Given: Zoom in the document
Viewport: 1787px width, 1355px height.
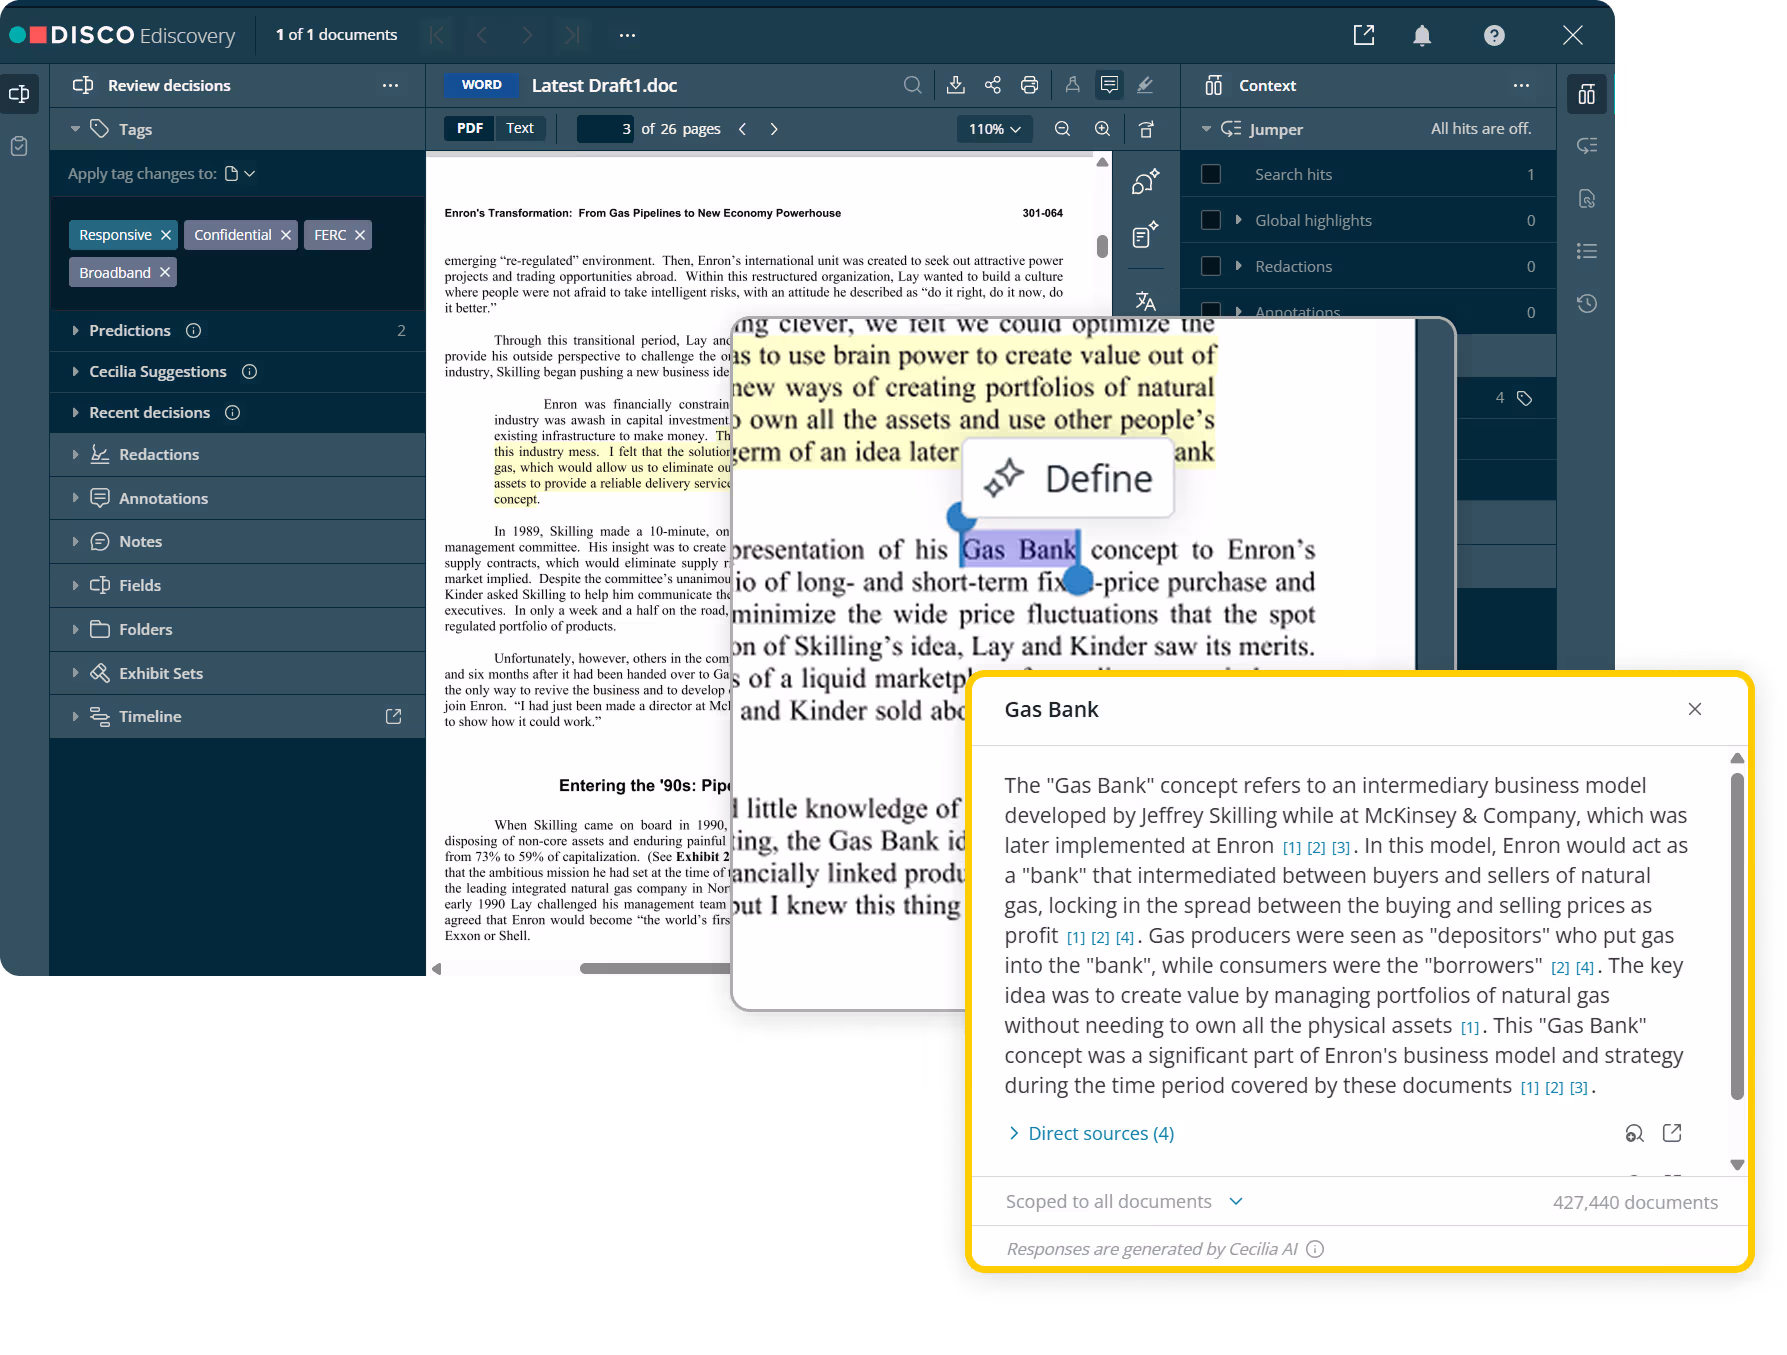Looking at the screenshot, I should [x=1102, y=129].
